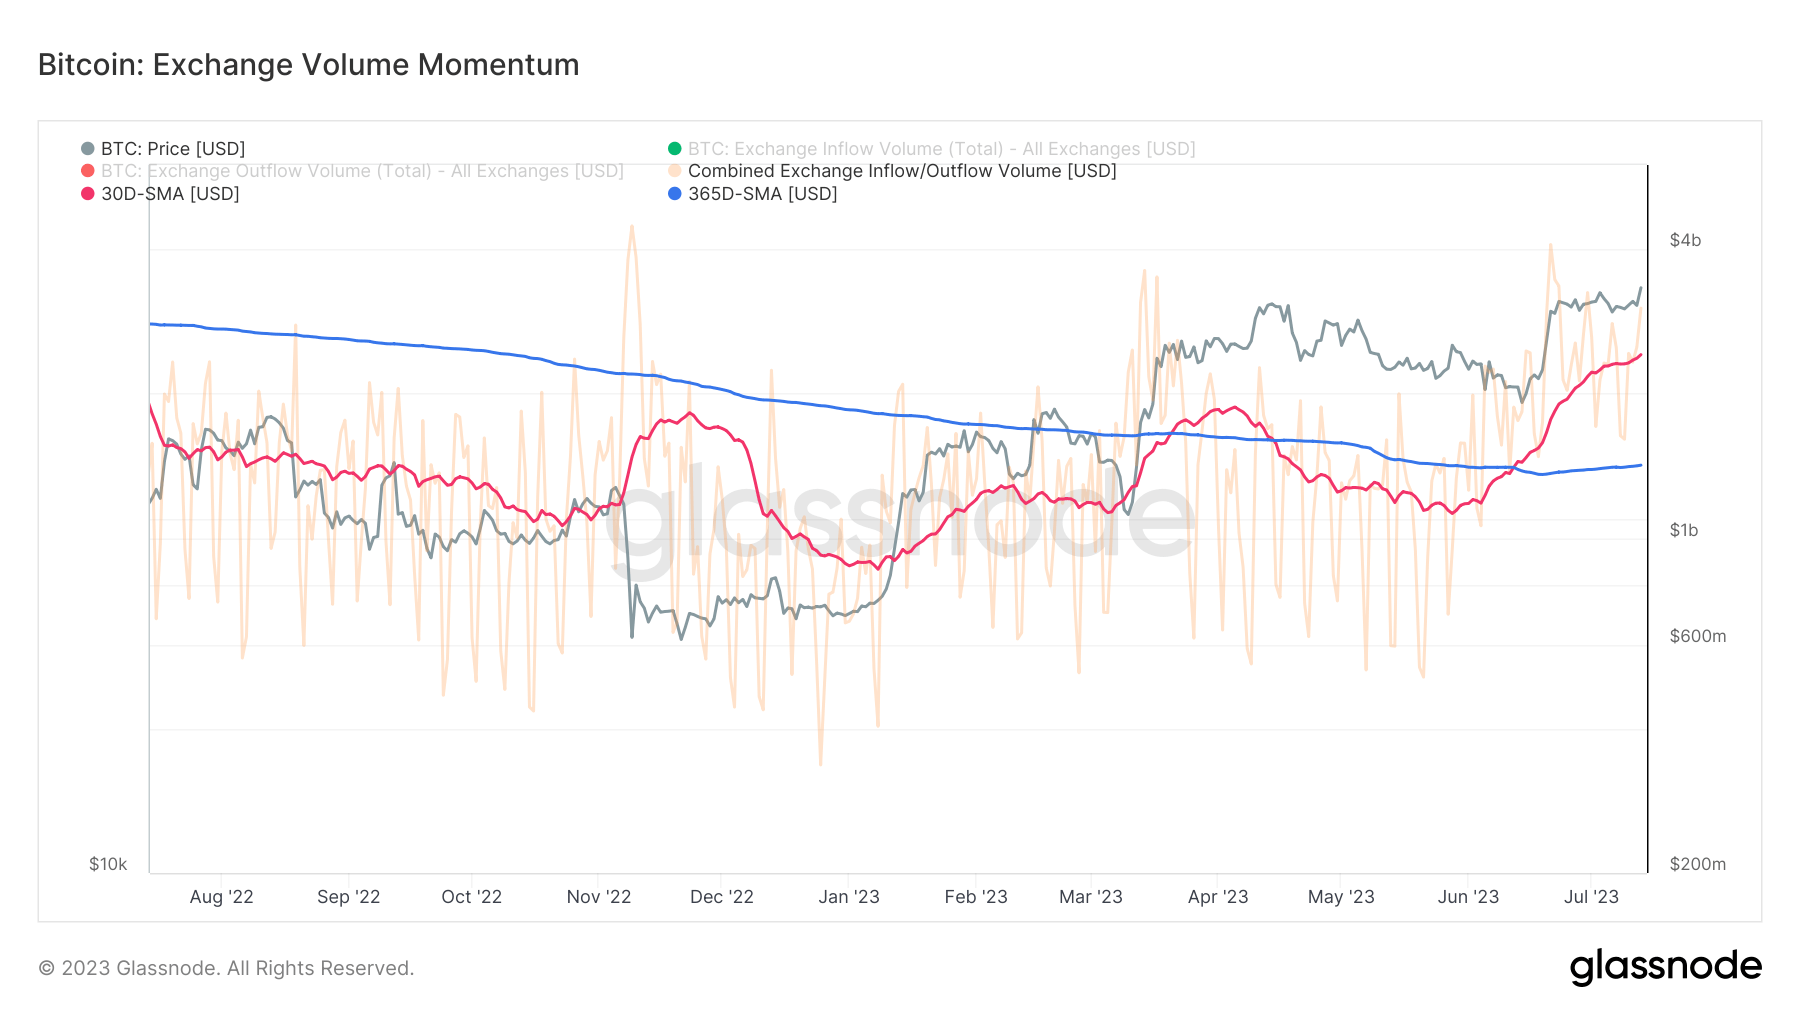
Task: Click the $4b right axis value
Action: point(1685,240)
